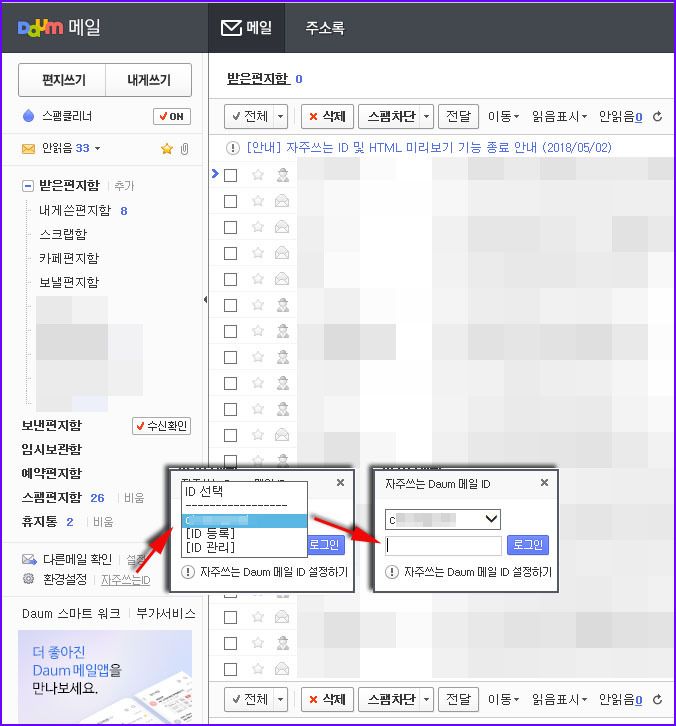676x726 pixels.
Task: Star the third mail in the list
Action: (x=258, y=227)
